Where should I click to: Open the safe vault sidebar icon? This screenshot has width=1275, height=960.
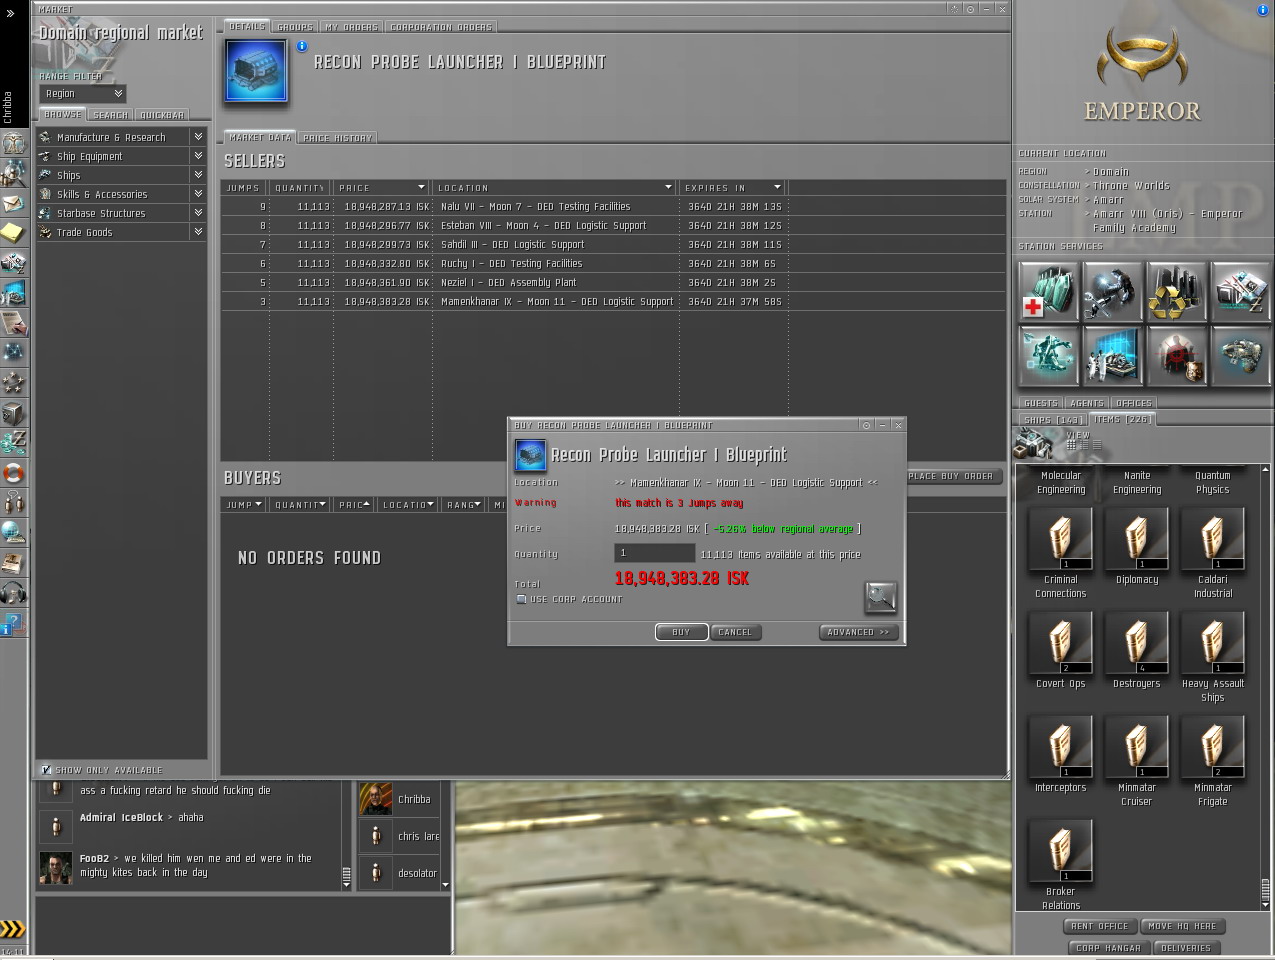click(x=14, y=413)
